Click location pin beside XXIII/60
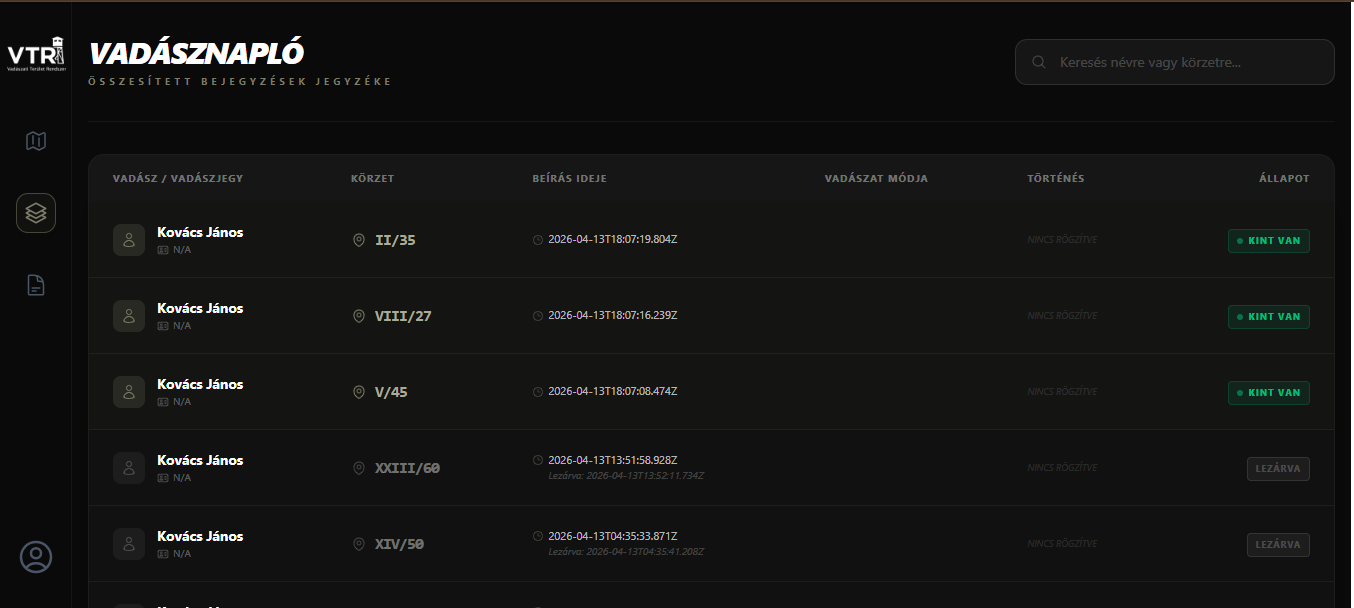 click(359, 468)
